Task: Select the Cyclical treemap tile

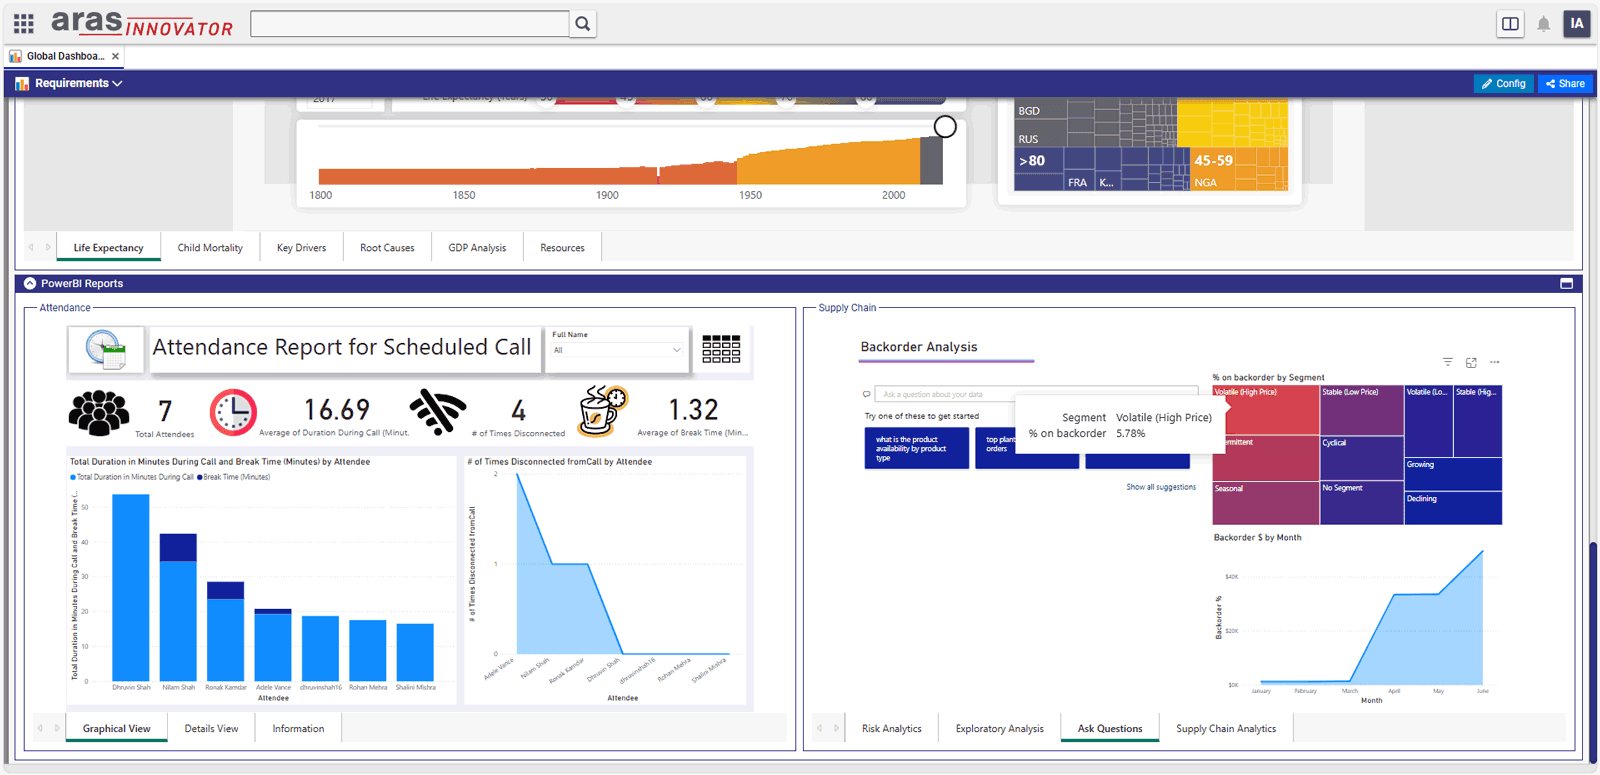Action: (x=1361, y=458)
